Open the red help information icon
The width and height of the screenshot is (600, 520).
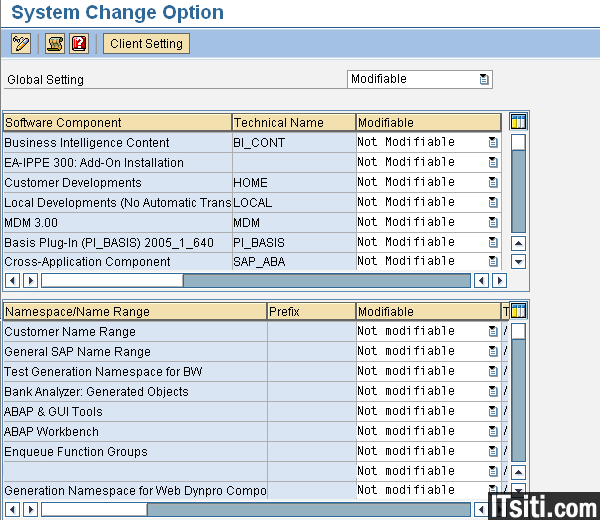click(79, 44)
